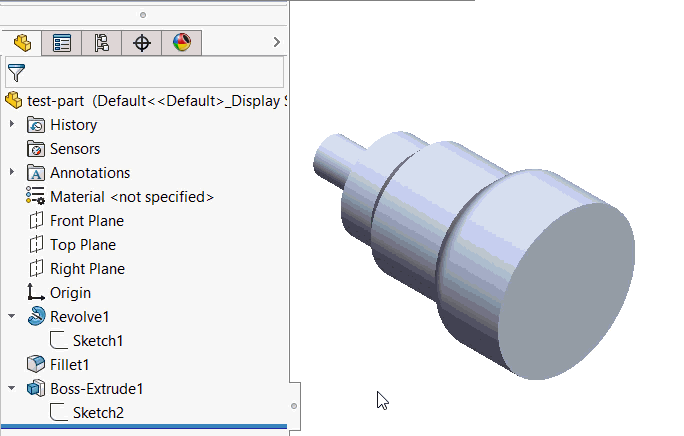Select the Sensors text label

(75, 149)
